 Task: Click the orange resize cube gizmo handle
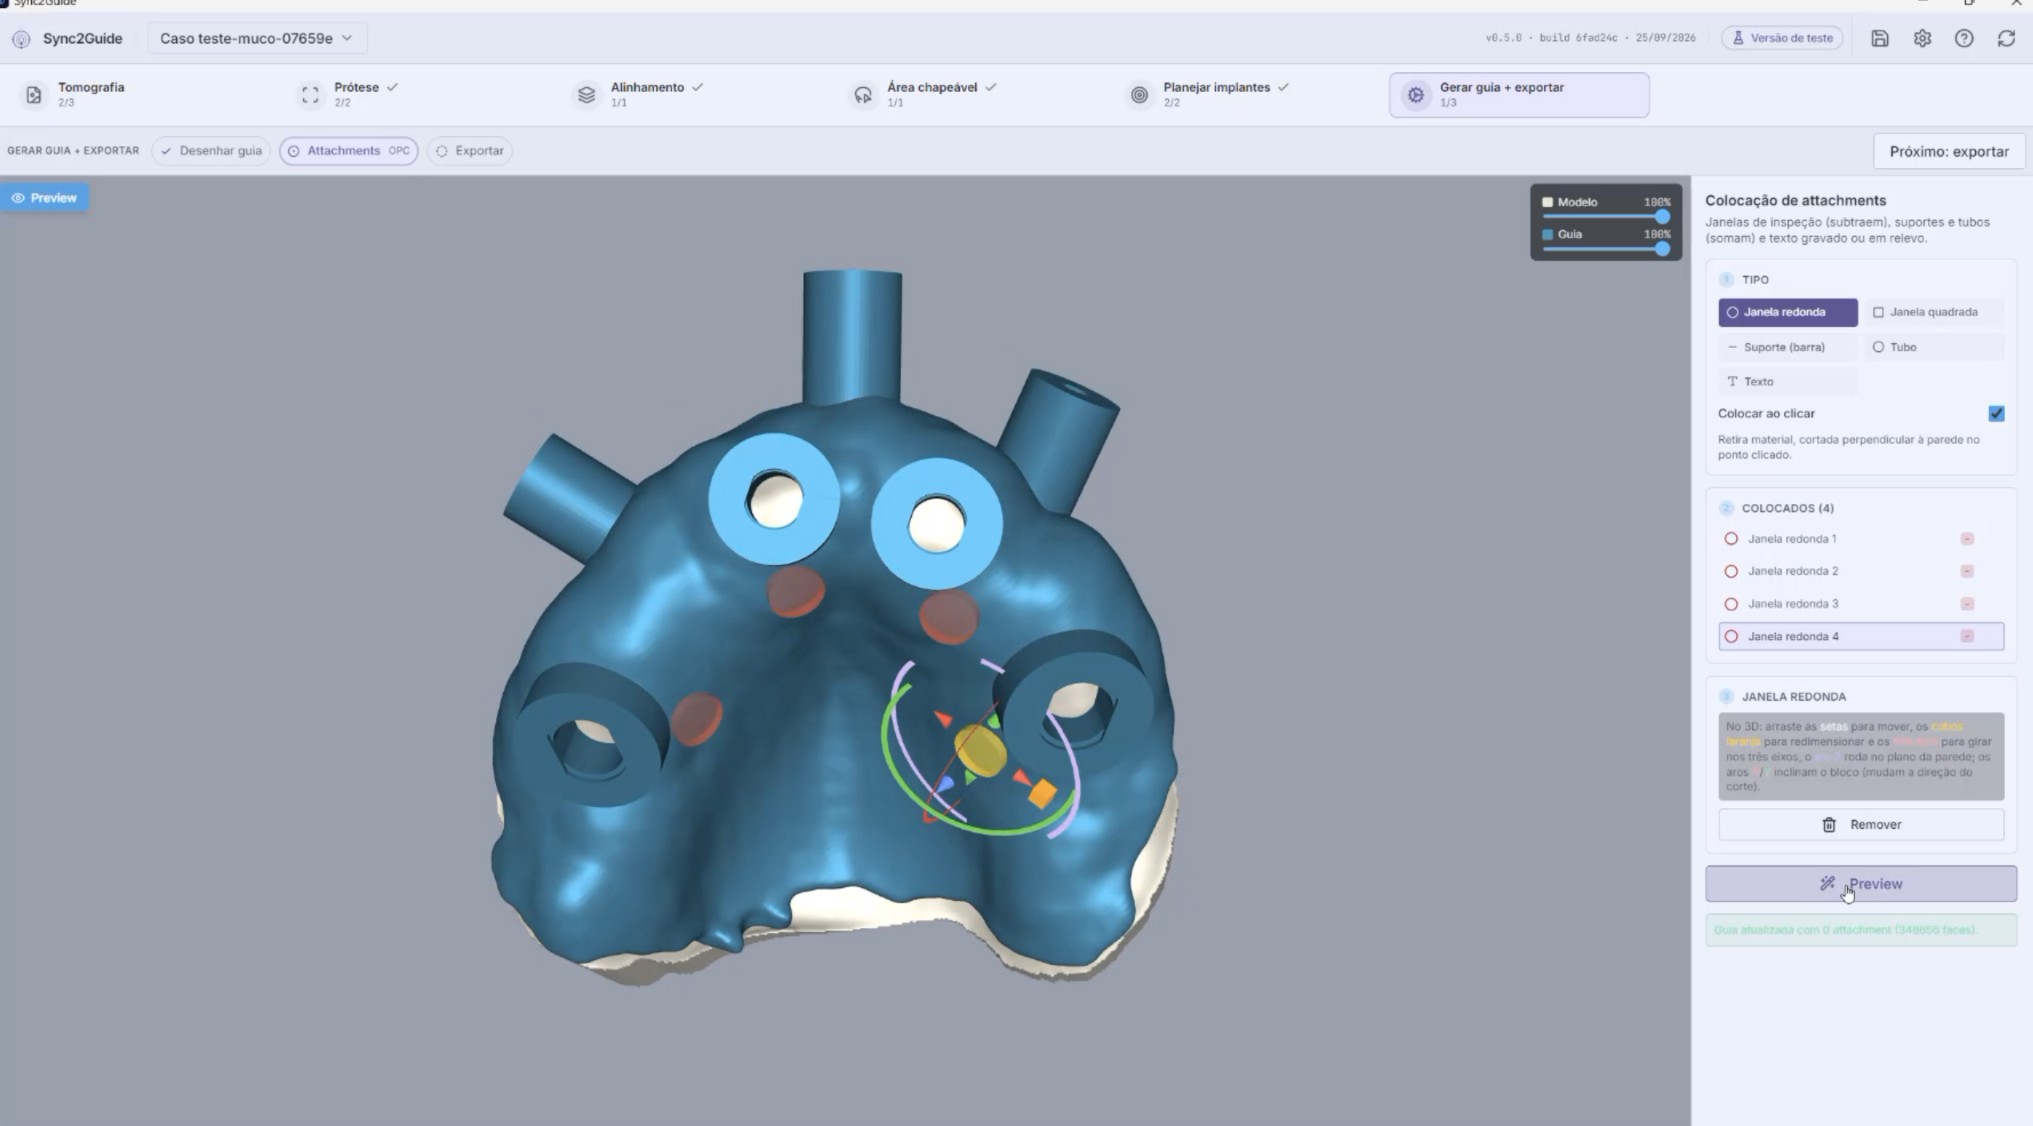1042,794
